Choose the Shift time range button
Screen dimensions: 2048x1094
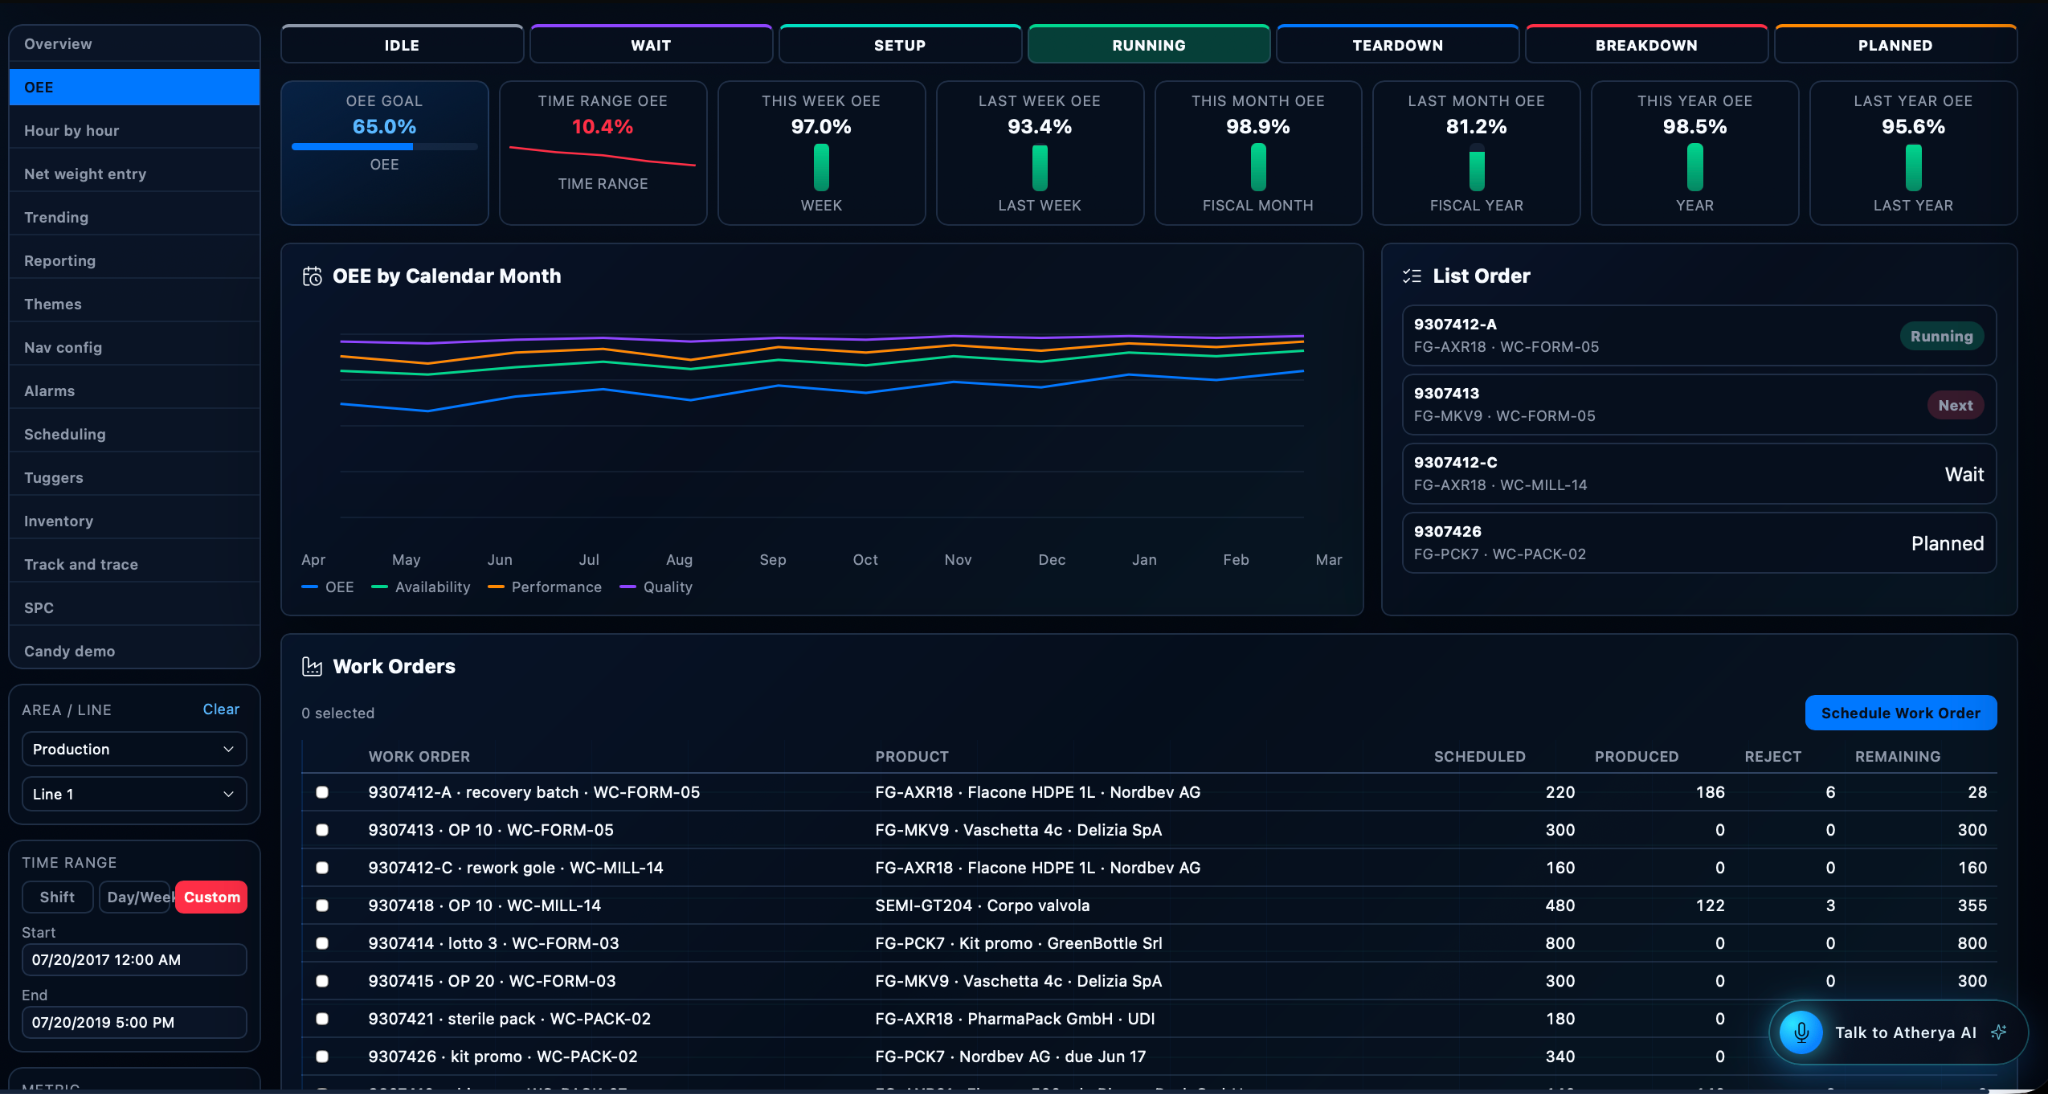[x=57, y=897]
